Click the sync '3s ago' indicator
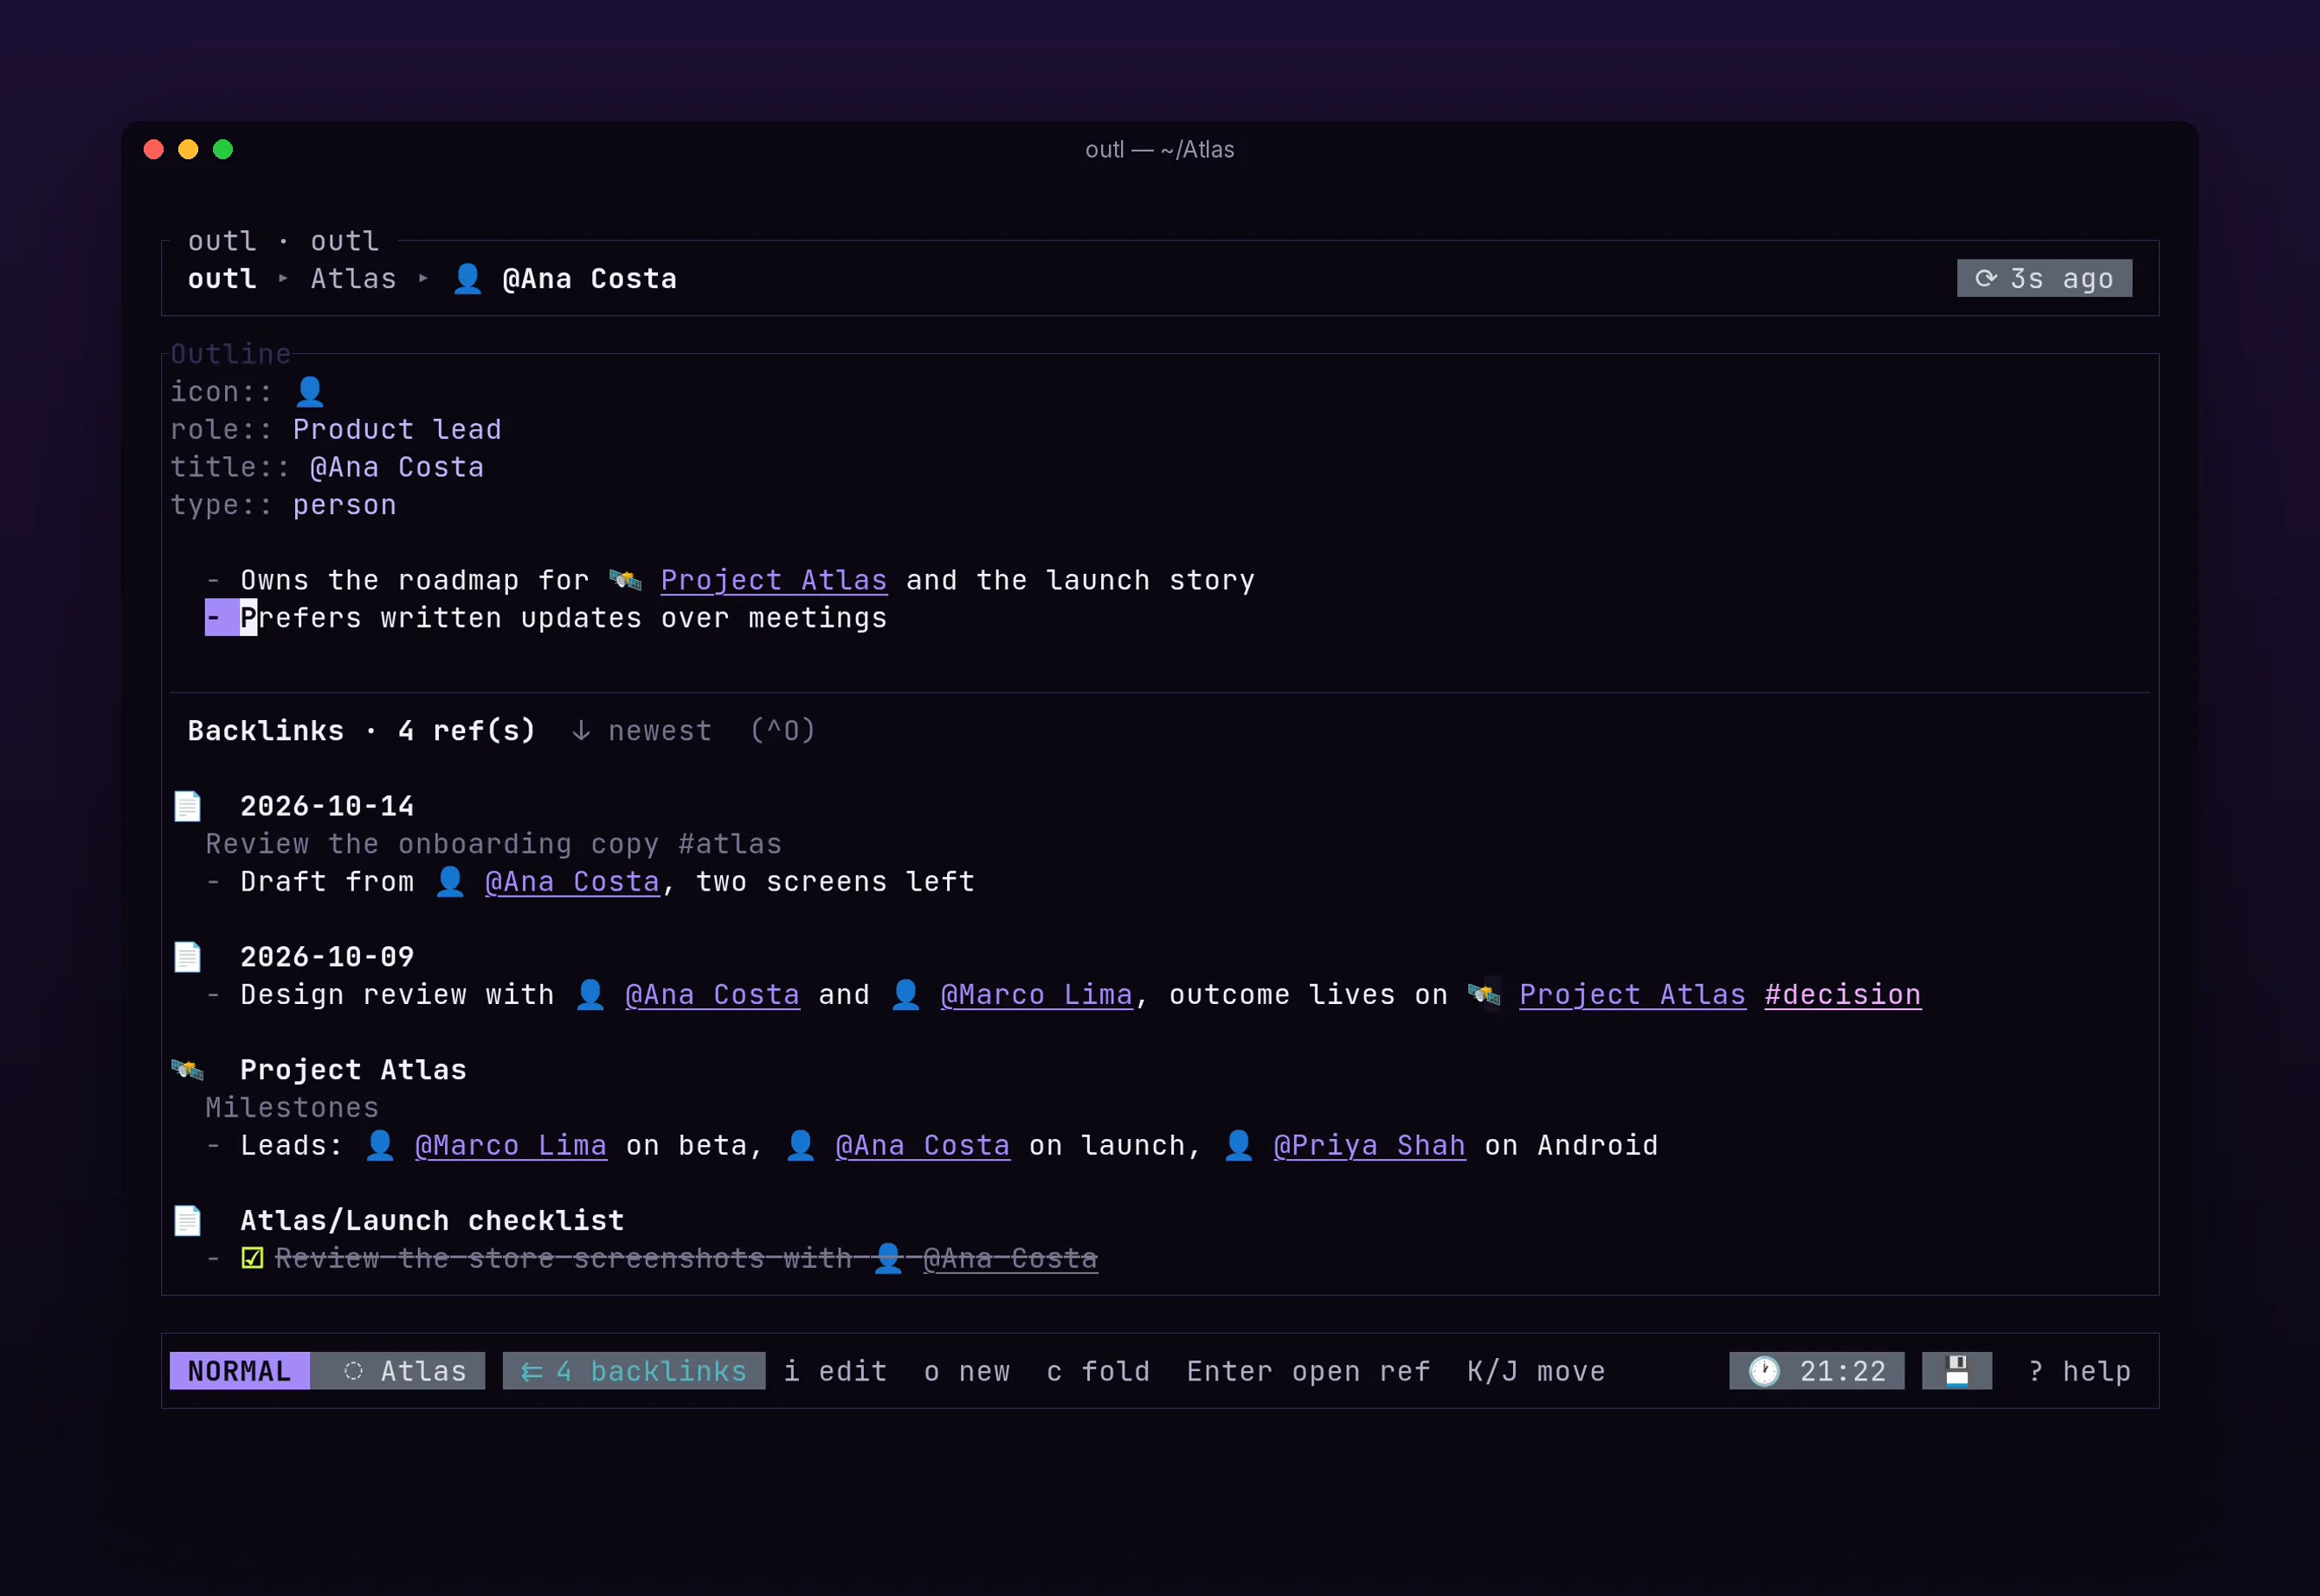This screenshot has height=1596, width=2320. click(x=2044, y=278)
